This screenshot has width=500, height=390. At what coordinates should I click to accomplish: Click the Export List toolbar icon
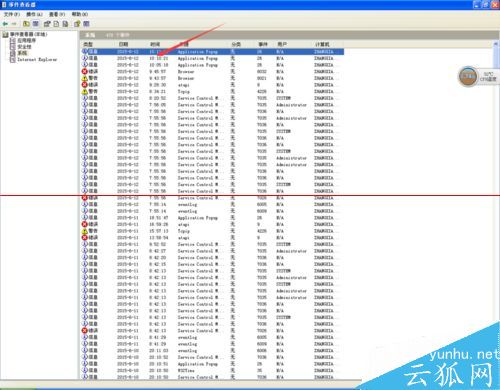pos(65,24)
